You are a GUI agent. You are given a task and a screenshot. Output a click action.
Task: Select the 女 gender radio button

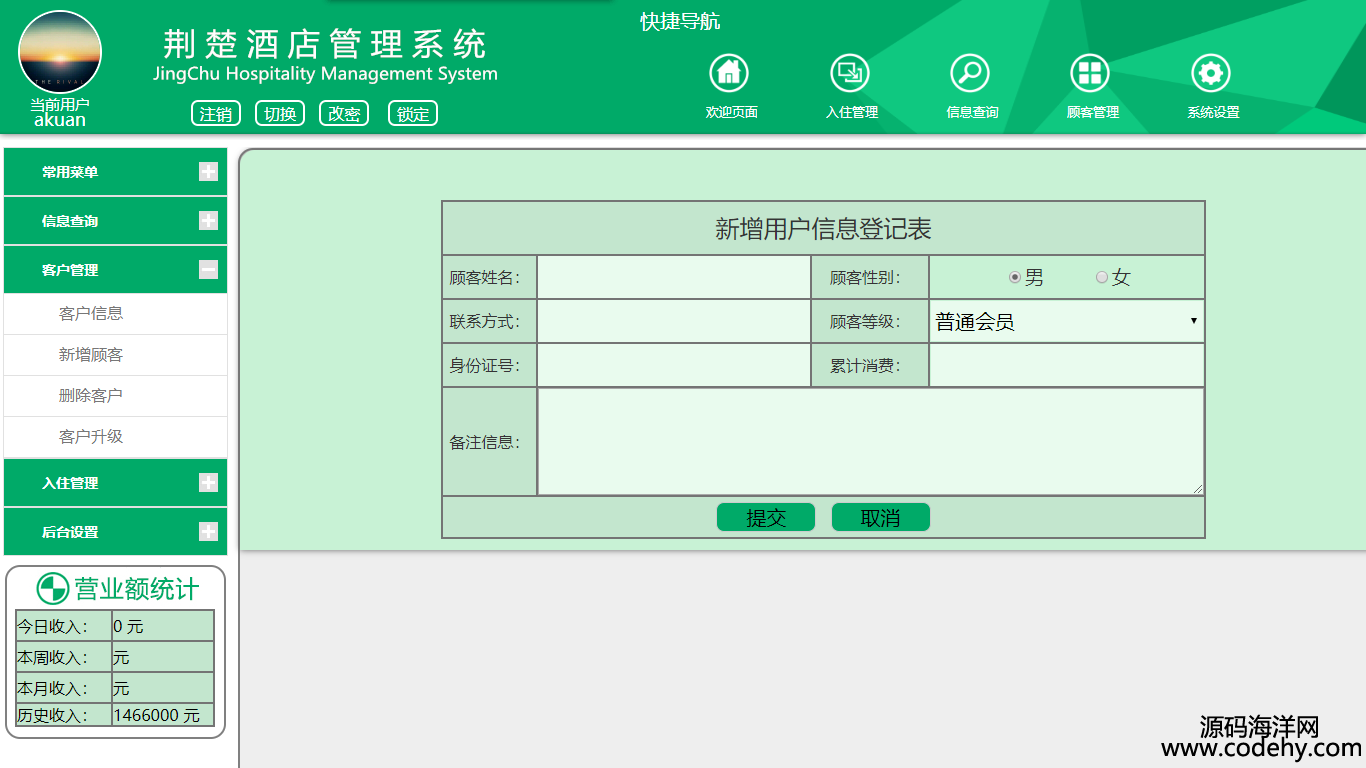1102,277
